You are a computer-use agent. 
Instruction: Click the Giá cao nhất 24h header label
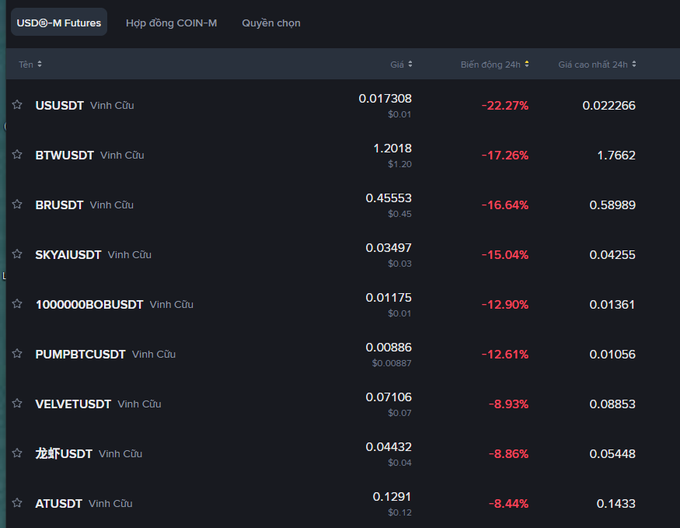(592, 65)
